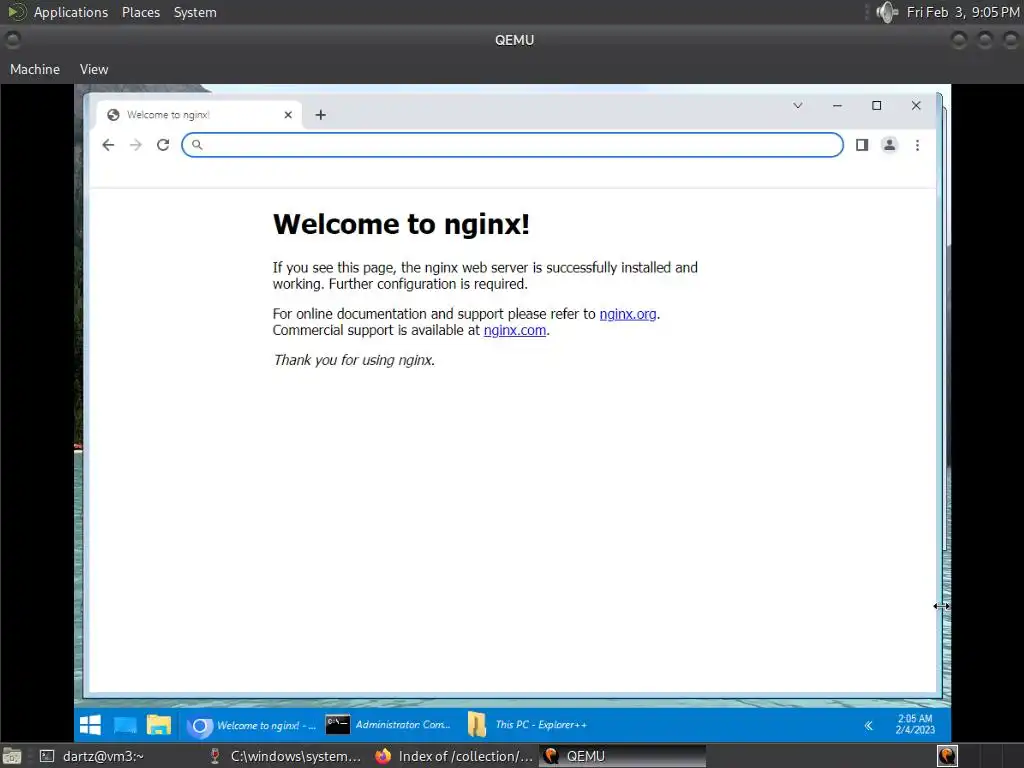
Task: Follow the nginx.com link
Action: tap(515, 330)
